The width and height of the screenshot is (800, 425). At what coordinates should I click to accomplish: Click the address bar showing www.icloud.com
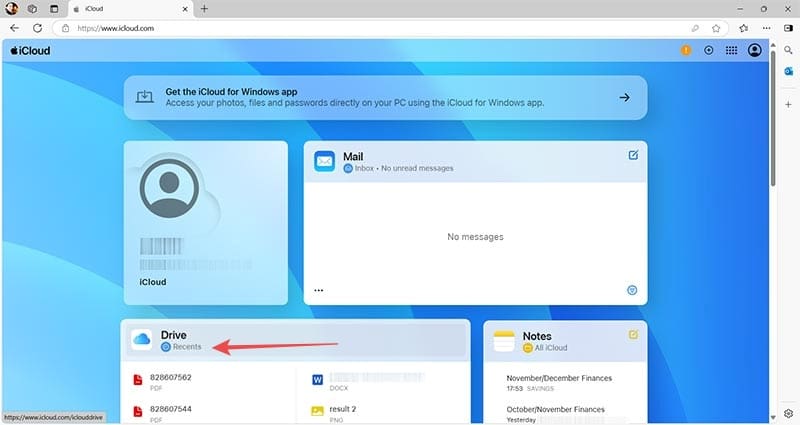[300, 28]
